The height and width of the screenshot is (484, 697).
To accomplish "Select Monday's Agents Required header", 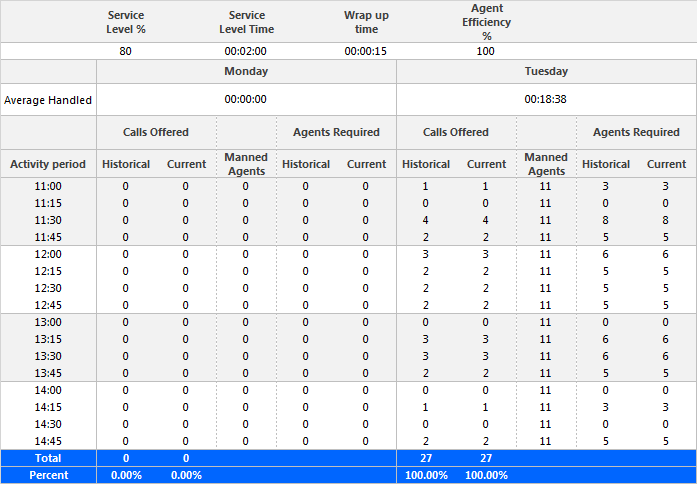I will pyautogui.click(x=336, y=132).
